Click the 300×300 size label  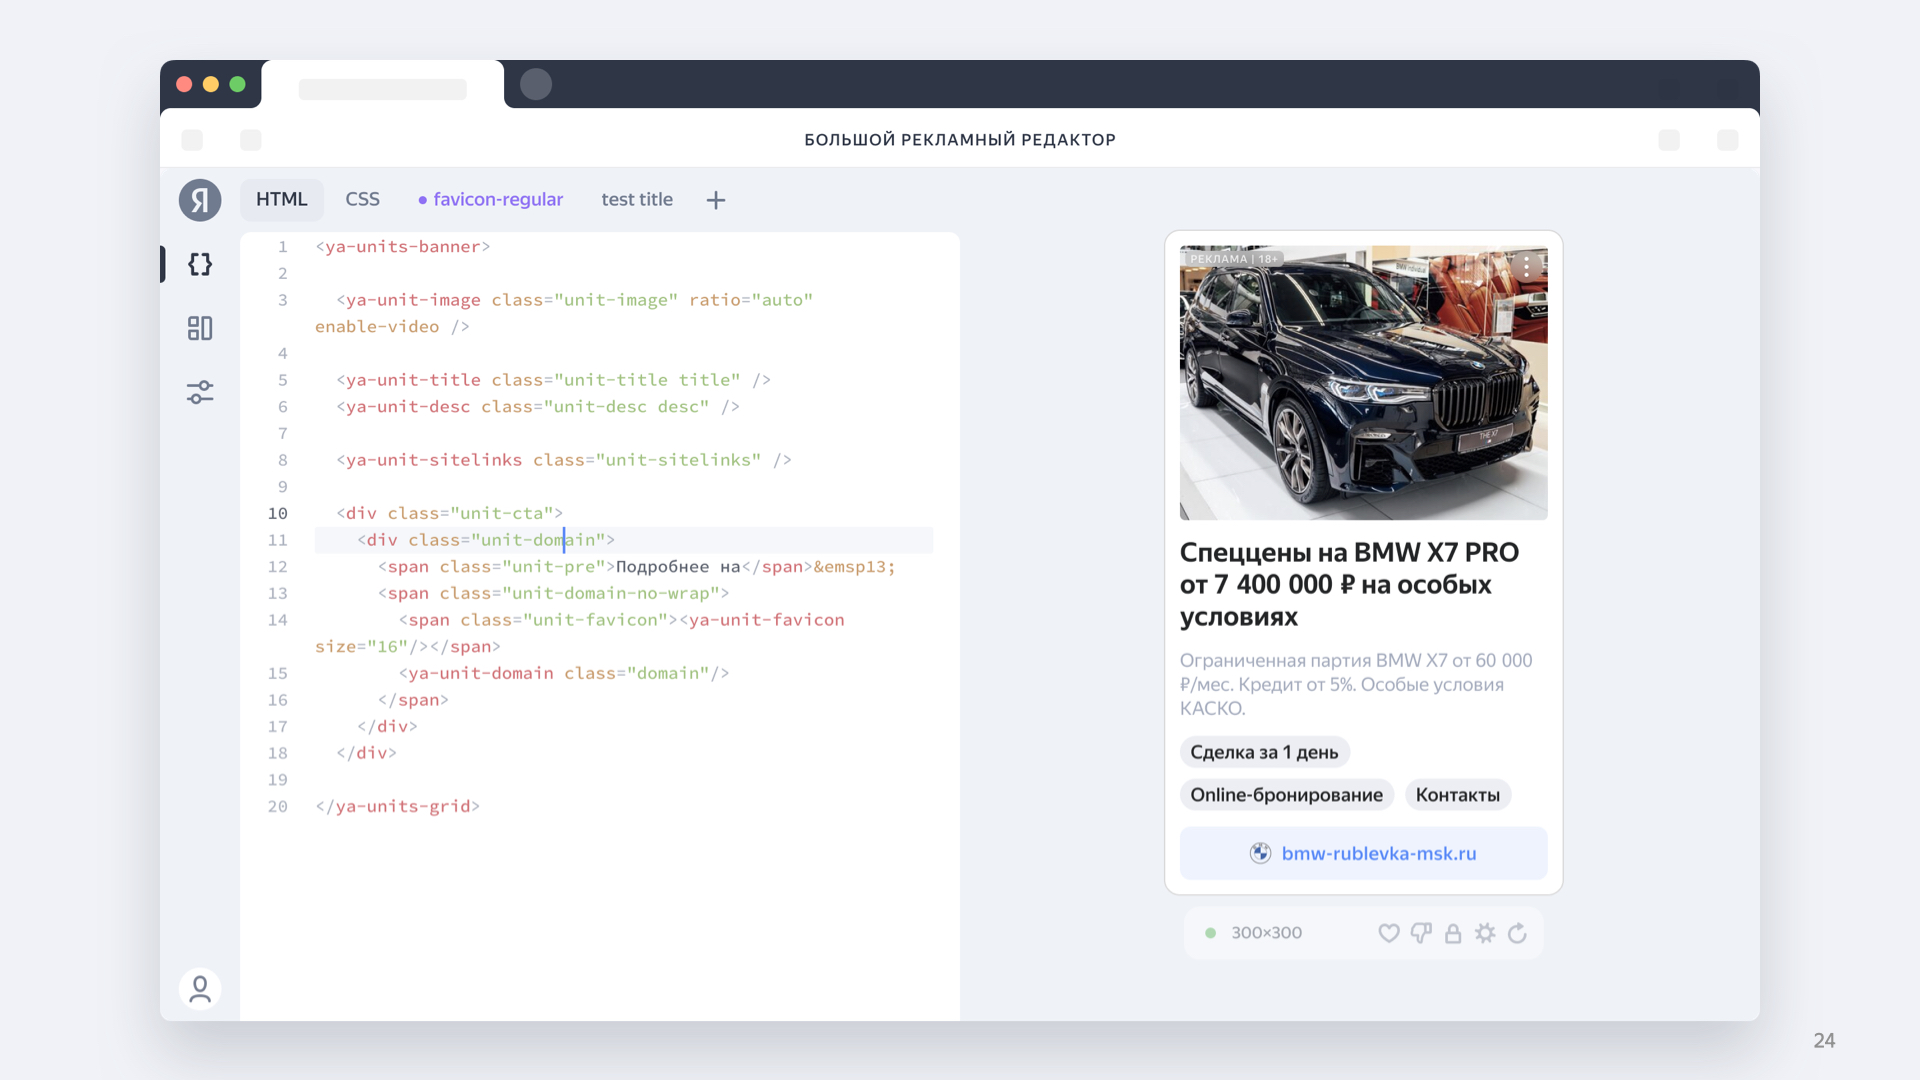point(1266,933)
